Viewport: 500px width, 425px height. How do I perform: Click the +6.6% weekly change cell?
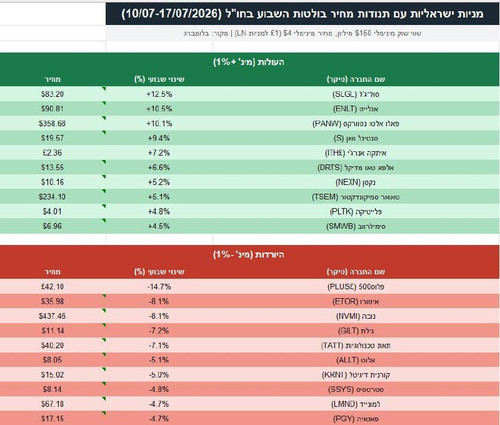(159, 167)
